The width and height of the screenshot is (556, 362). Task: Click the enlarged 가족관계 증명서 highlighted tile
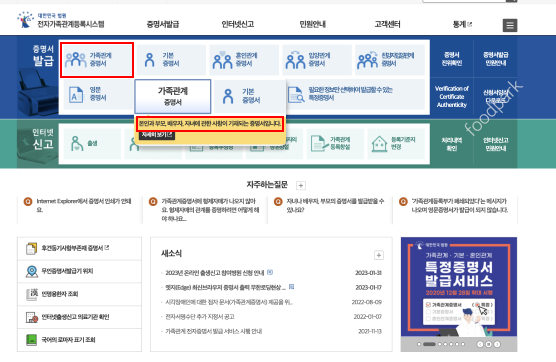tap(173, 96)
